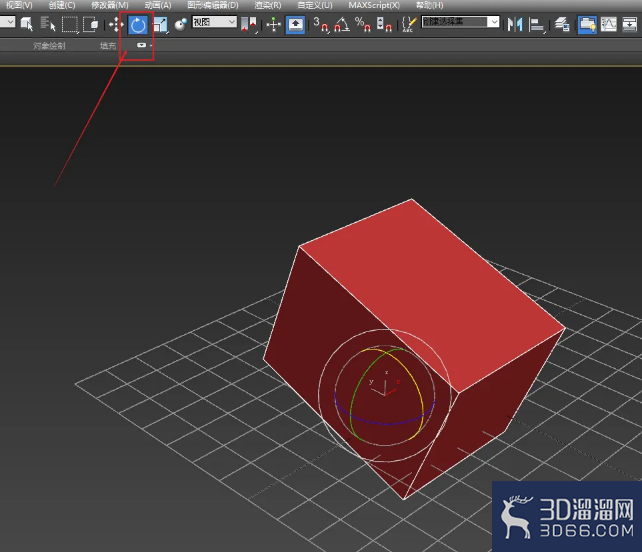Open the 视图(V) menu

point(19,5)
